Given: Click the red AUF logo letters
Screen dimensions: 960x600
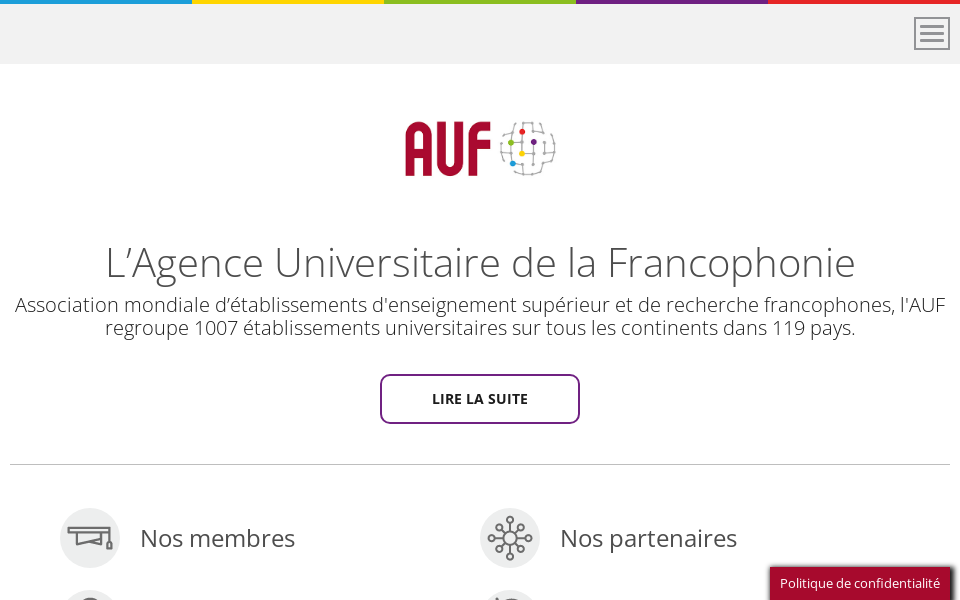Looking at the screenshot, I should (x=448, y=149).
